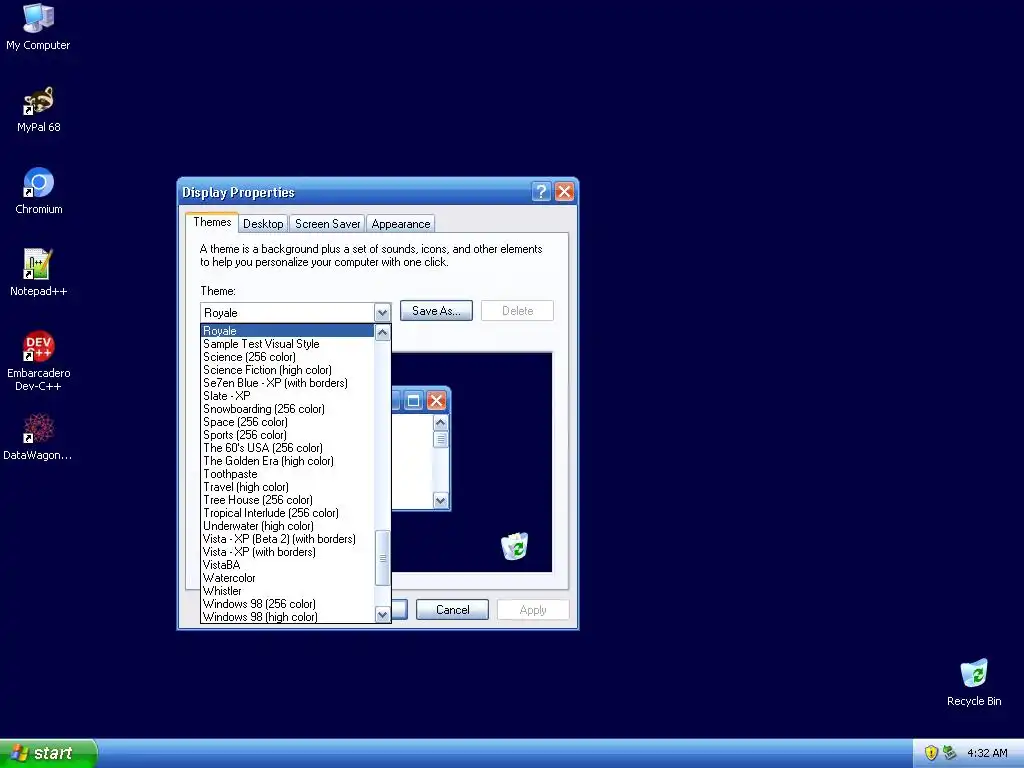Switch to the Desktop tab
Screen dimensions: 1024x768
click(x=263, y=223)
